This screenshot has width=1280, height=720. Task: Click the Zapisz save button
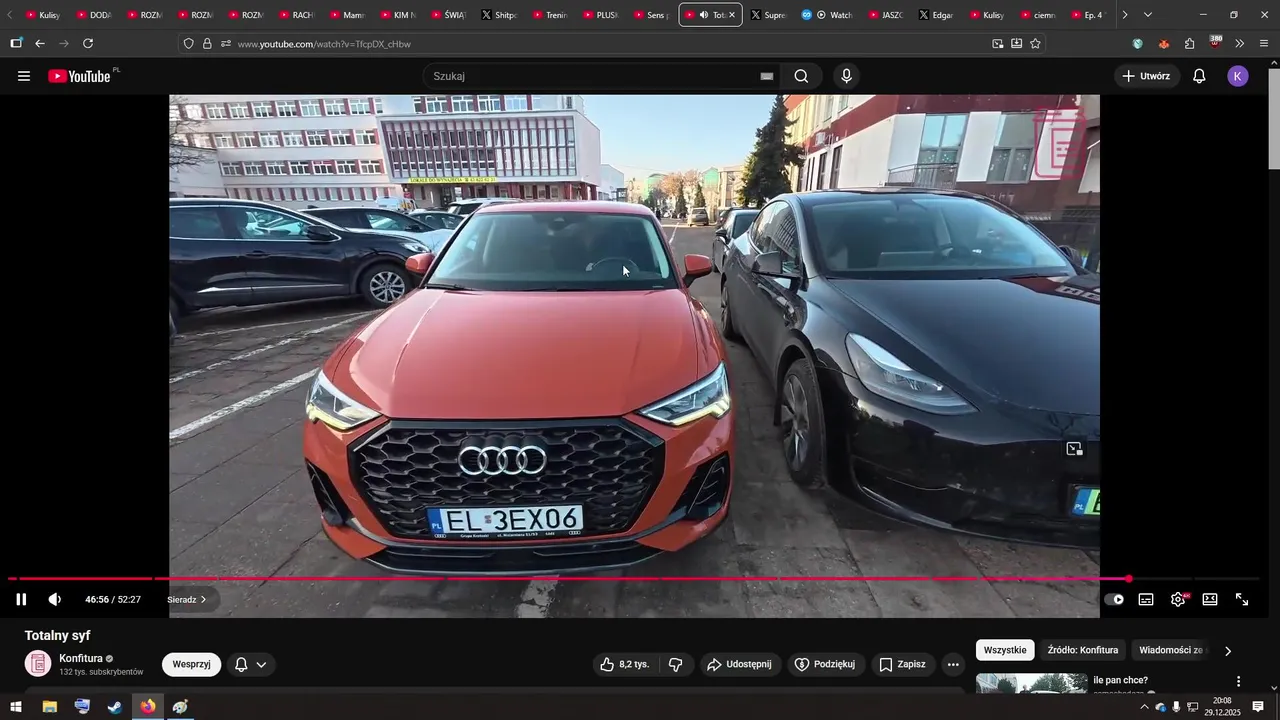[x=902, y=664]
